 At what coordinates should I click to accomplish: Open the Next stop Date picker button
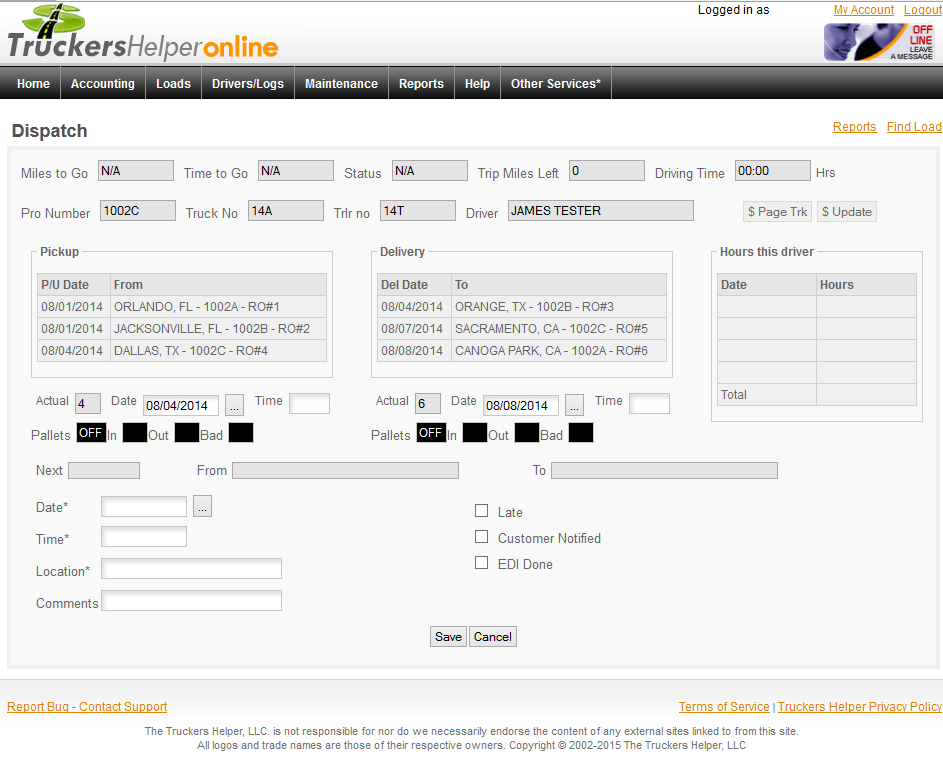coord(202,507)
